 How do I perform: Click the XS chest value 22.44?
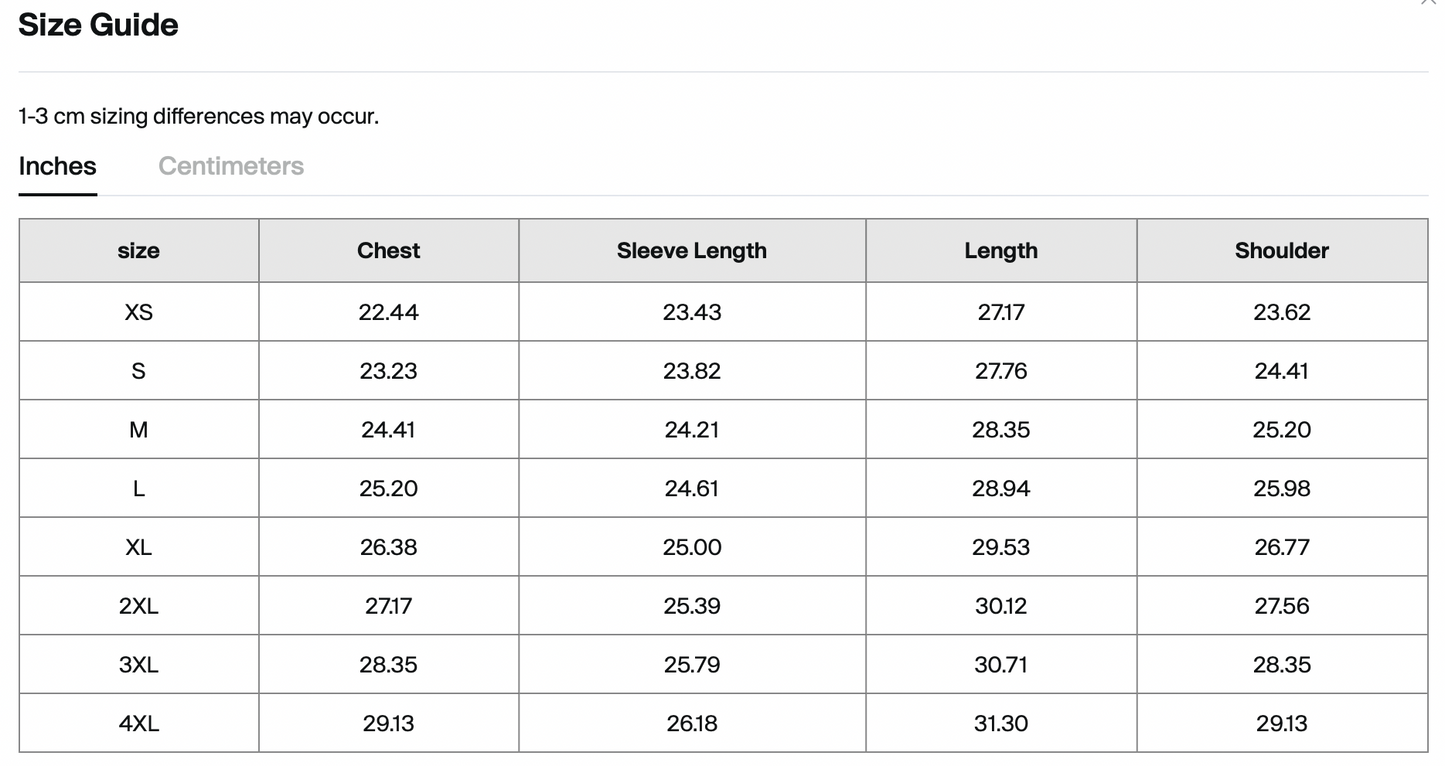[x=388, y=312]
